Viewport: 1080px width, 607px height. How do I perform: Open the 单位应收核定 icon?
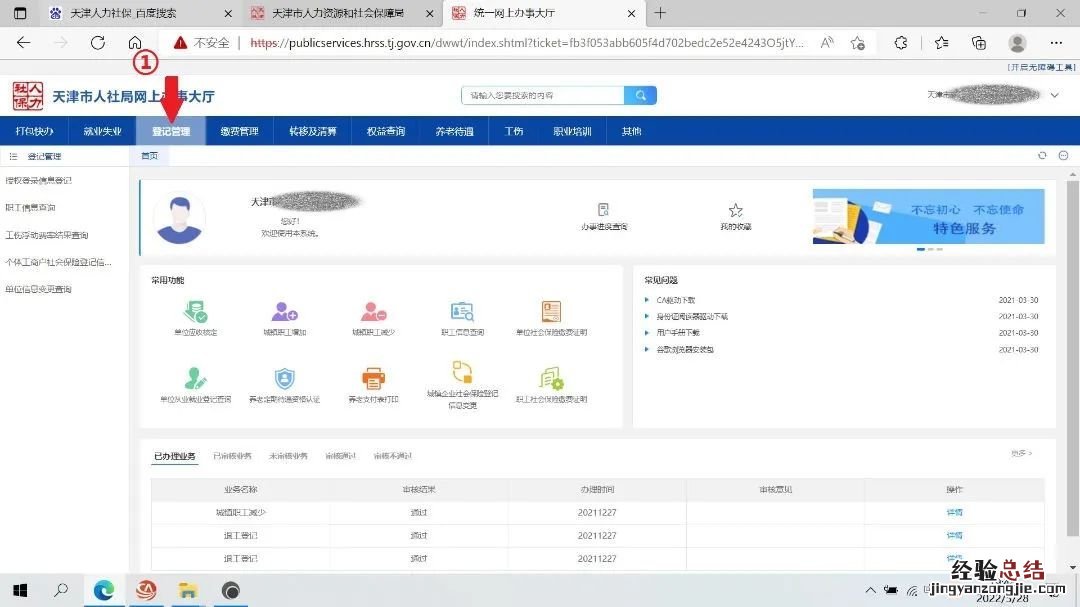[195, 312]
